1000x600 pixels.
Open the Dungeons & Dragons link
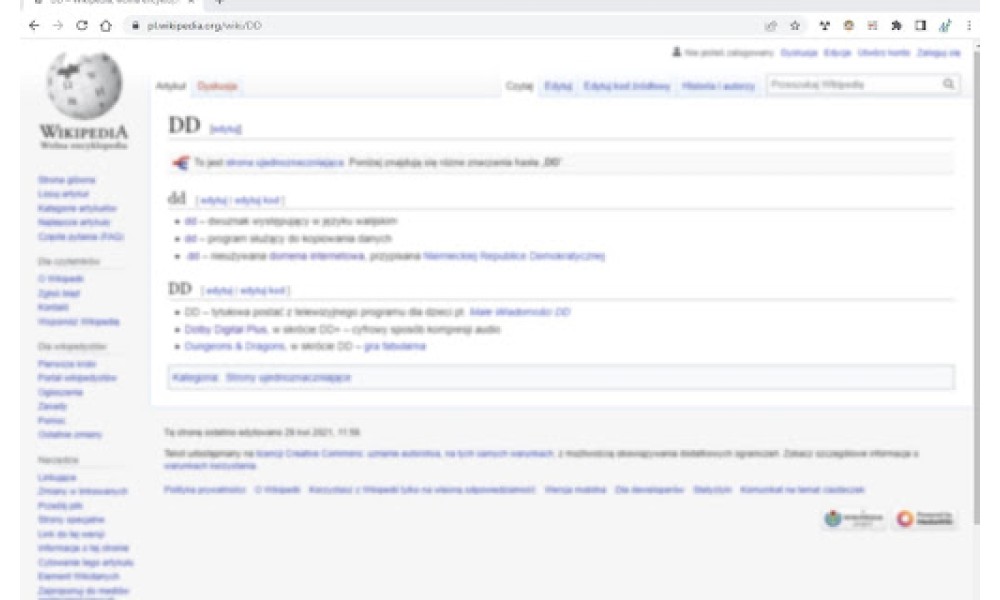[235, 346]
